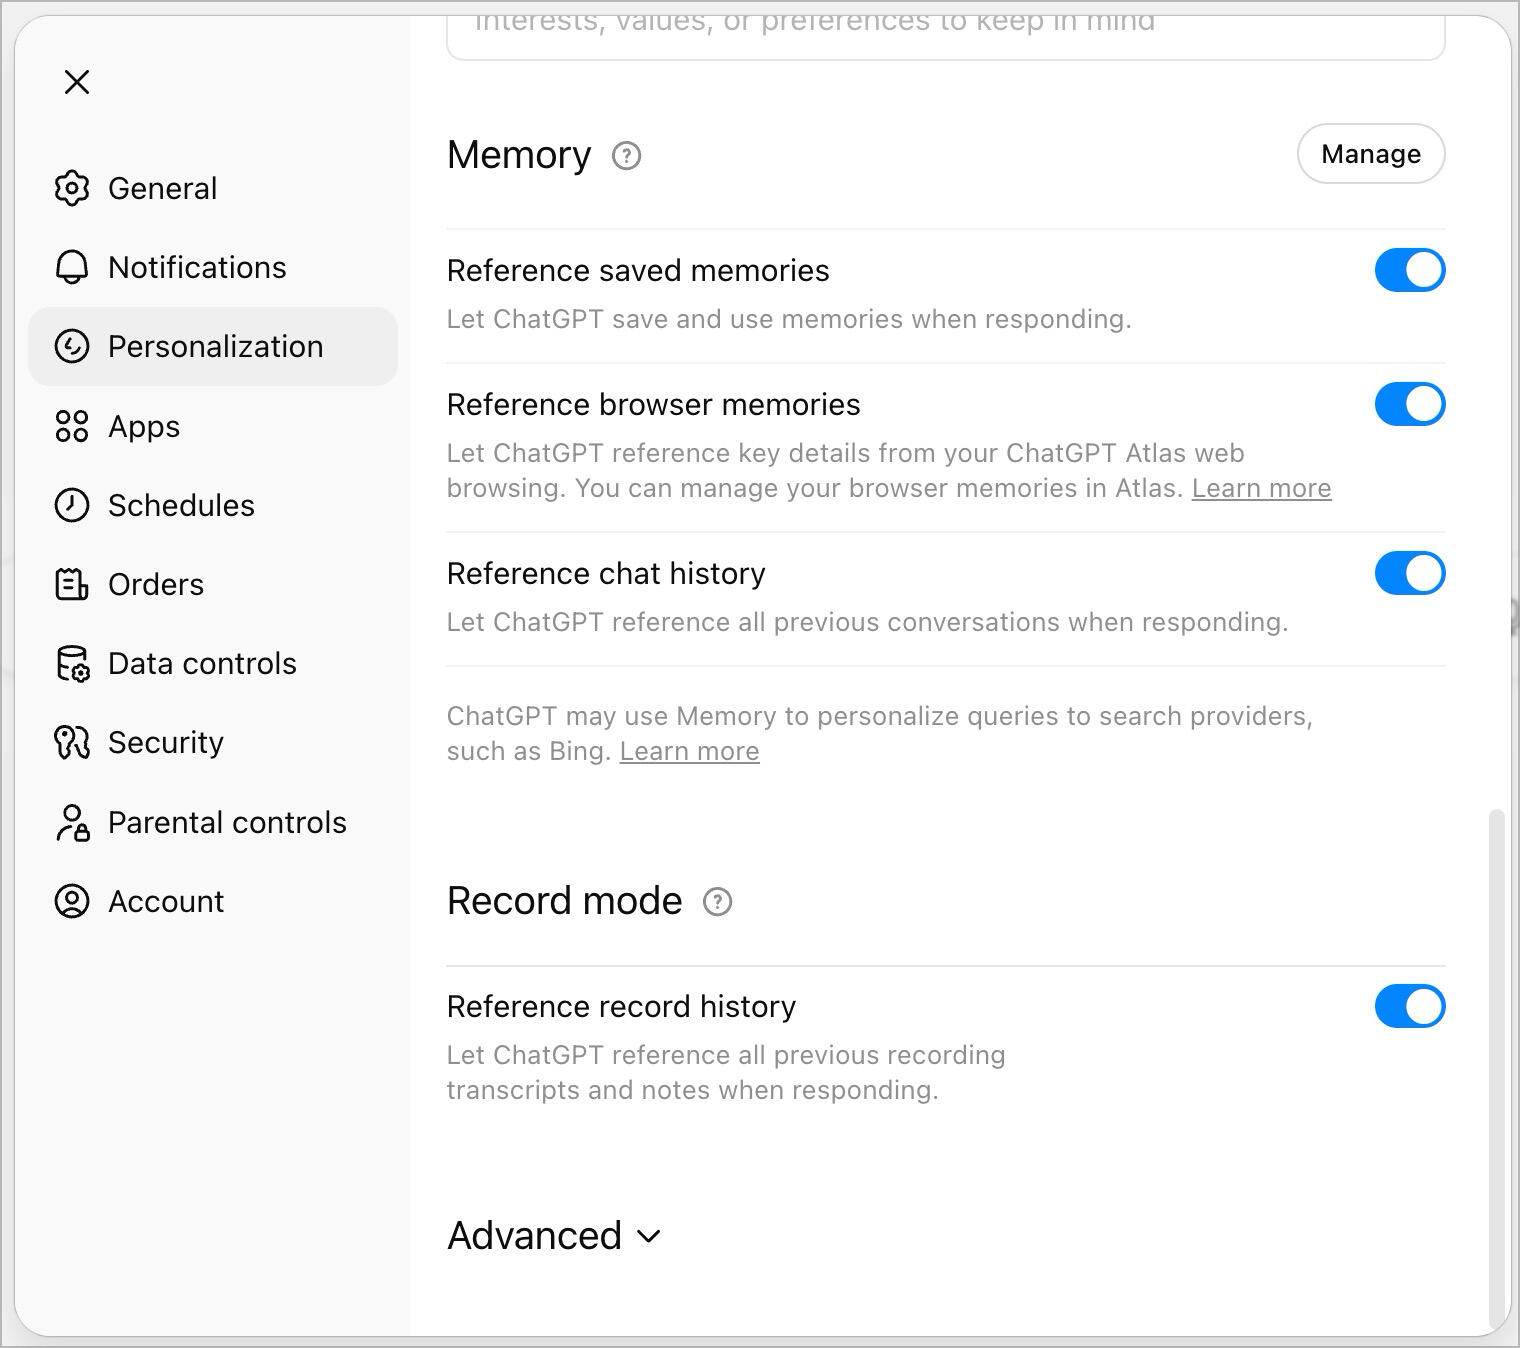This screenshot has height=1348, width=1520.
Task: Switch off Reference record history
Action: (x=1409, y=1006)
